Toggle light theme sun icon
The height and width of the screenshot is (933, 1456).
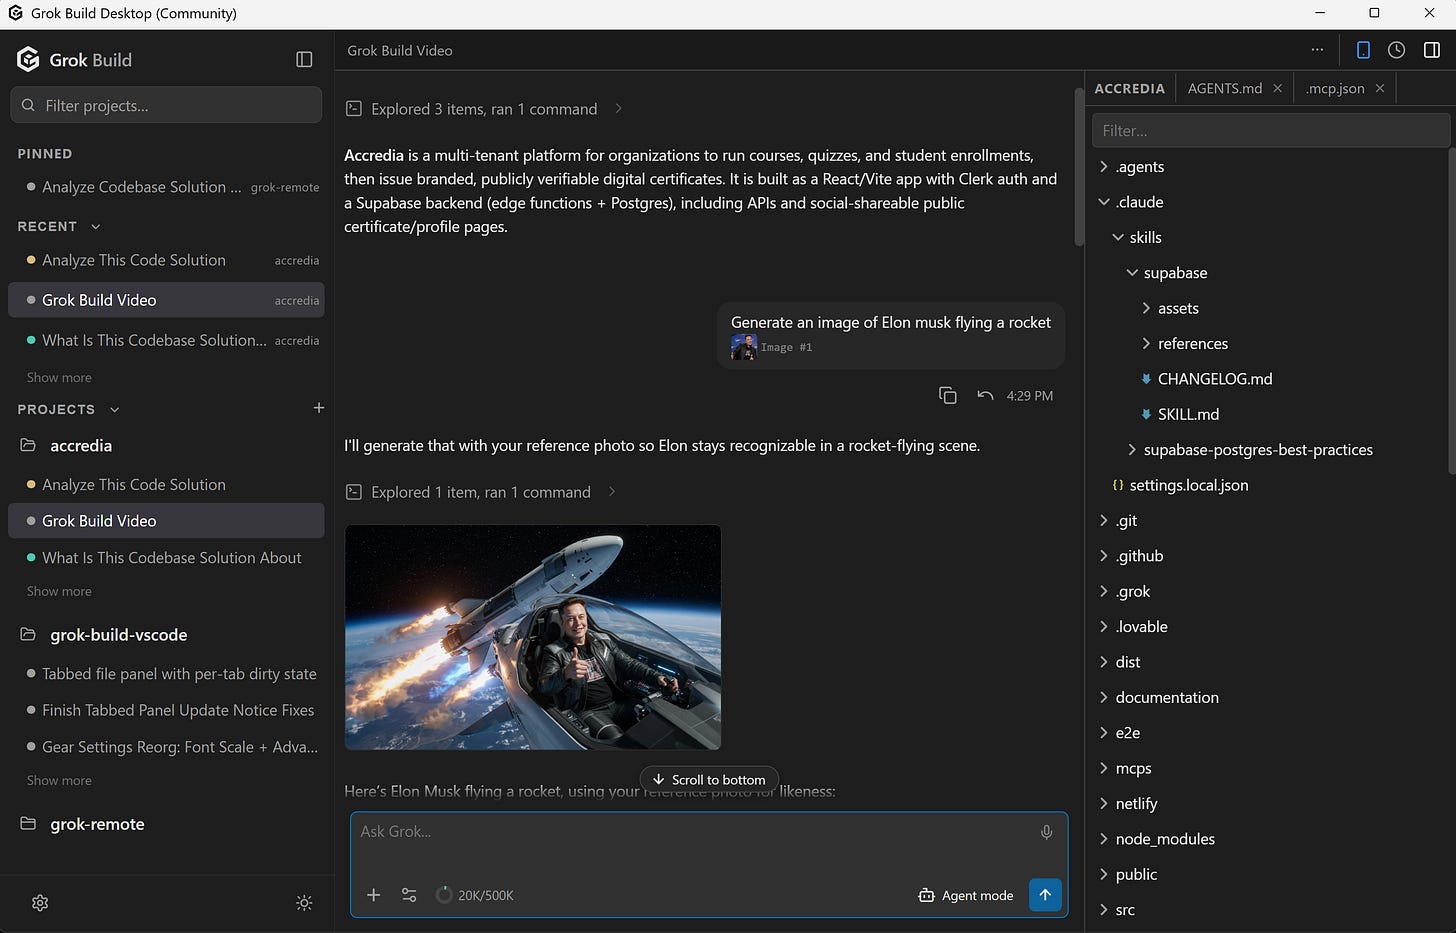tap(304, 903)
